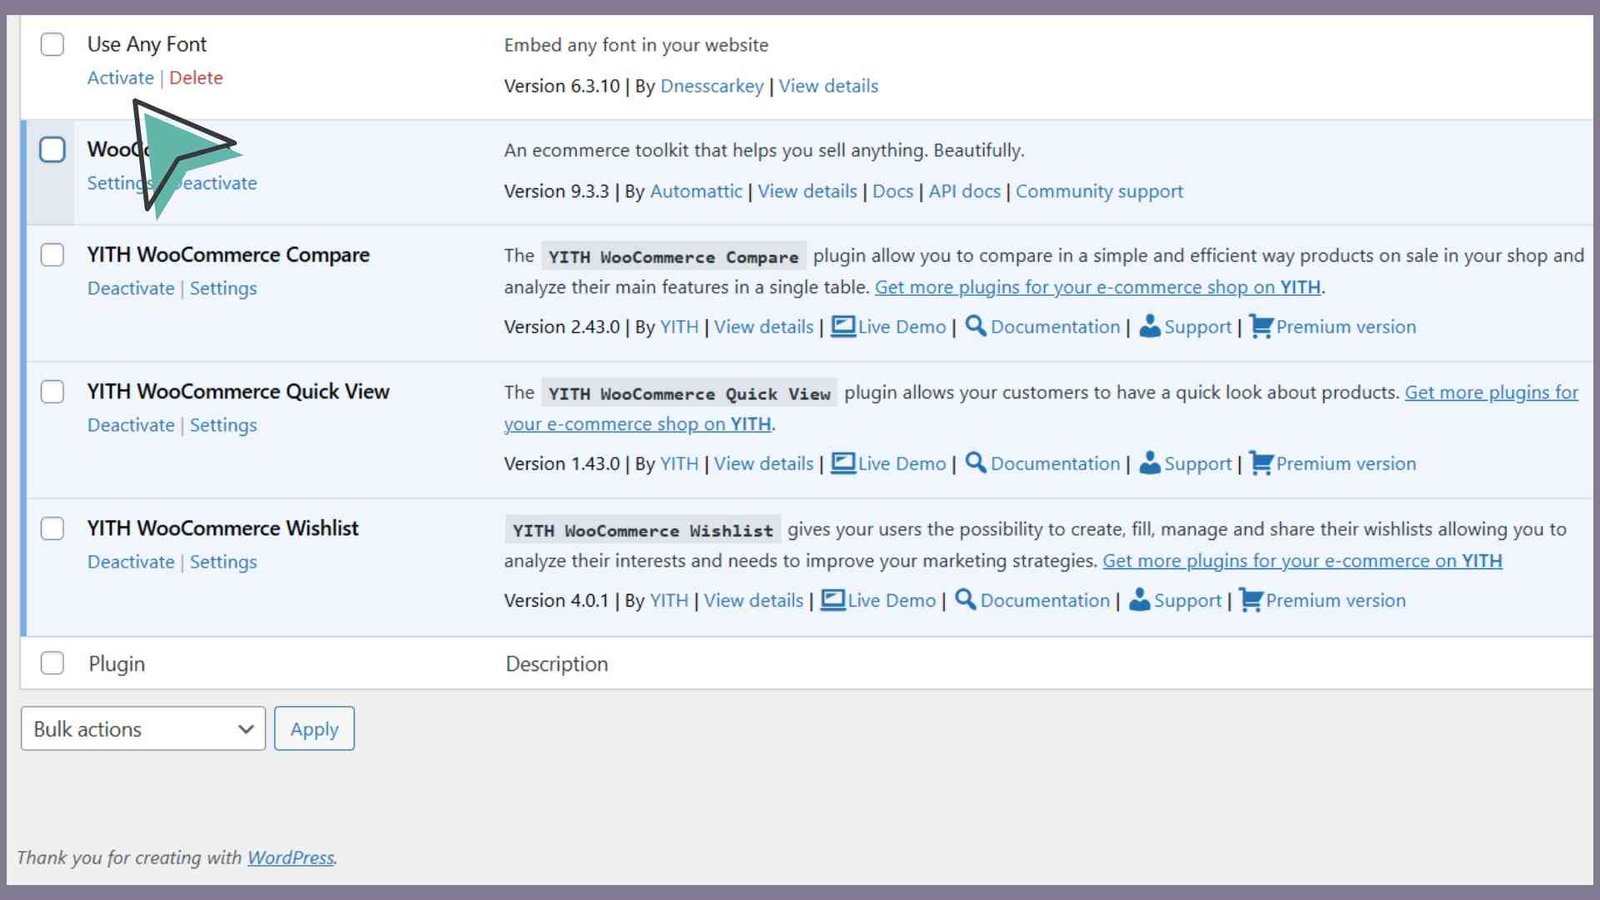The height and width of the screenshot is (900, 1600).
Task: Click the Premium version cart icon in Wishlist row
Action: pos(1251,600)
